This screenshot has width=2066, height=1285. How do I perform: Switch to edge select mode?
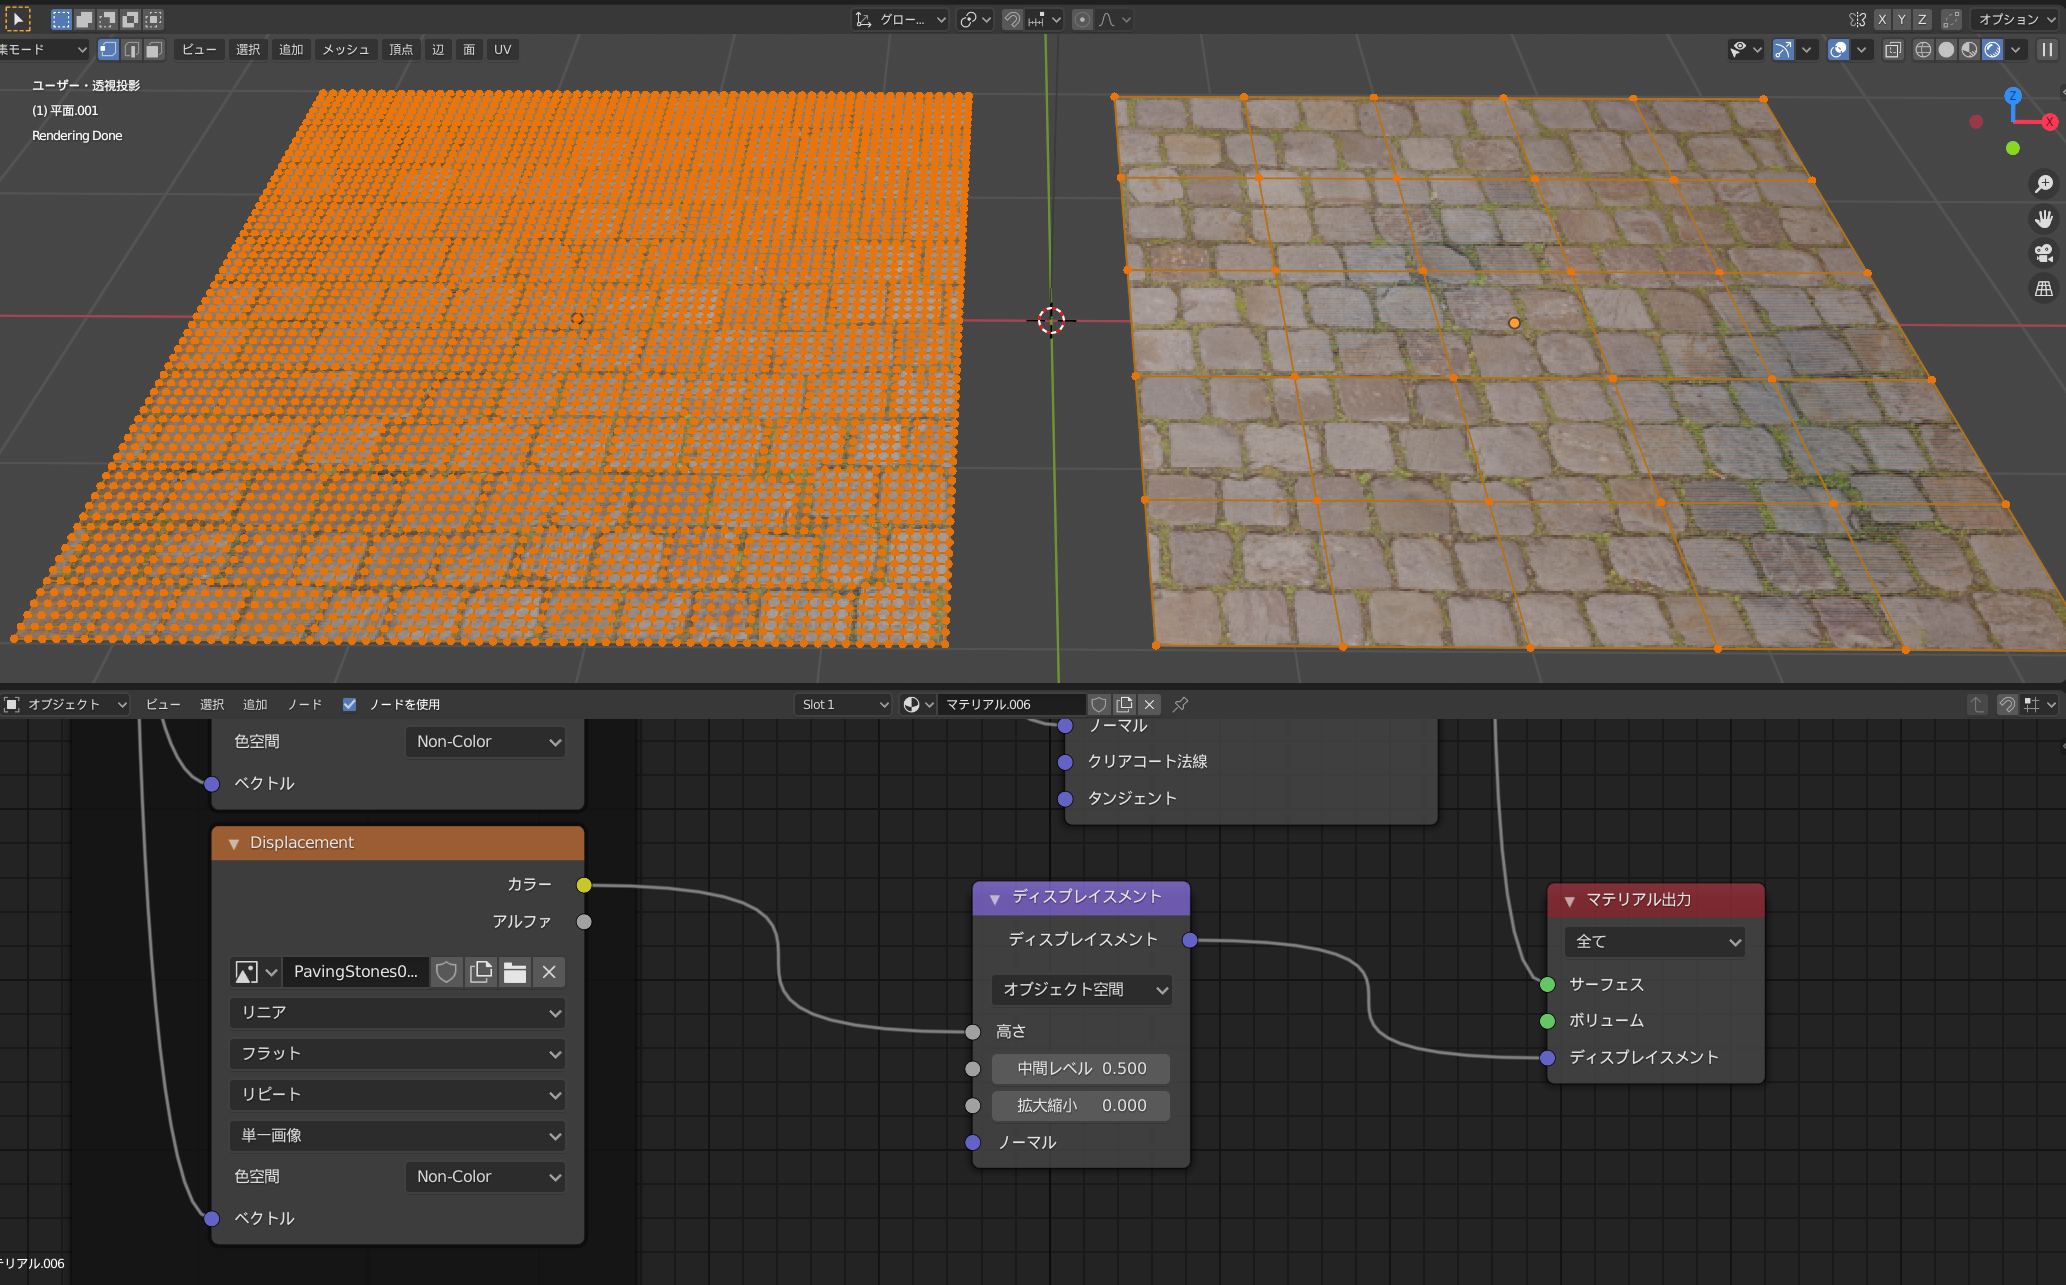(131, 49)
